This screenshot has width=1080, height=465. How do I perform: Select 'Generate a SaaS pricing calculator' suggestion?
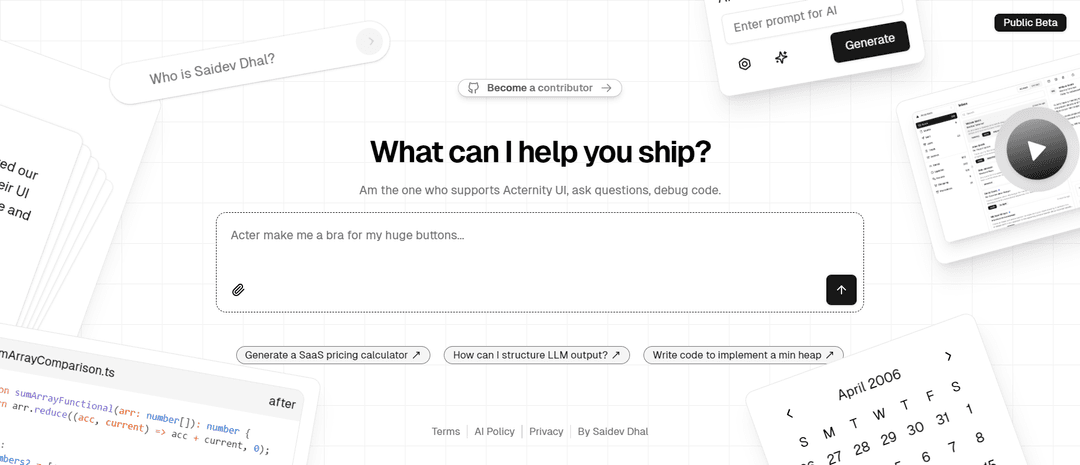point(333,355)
